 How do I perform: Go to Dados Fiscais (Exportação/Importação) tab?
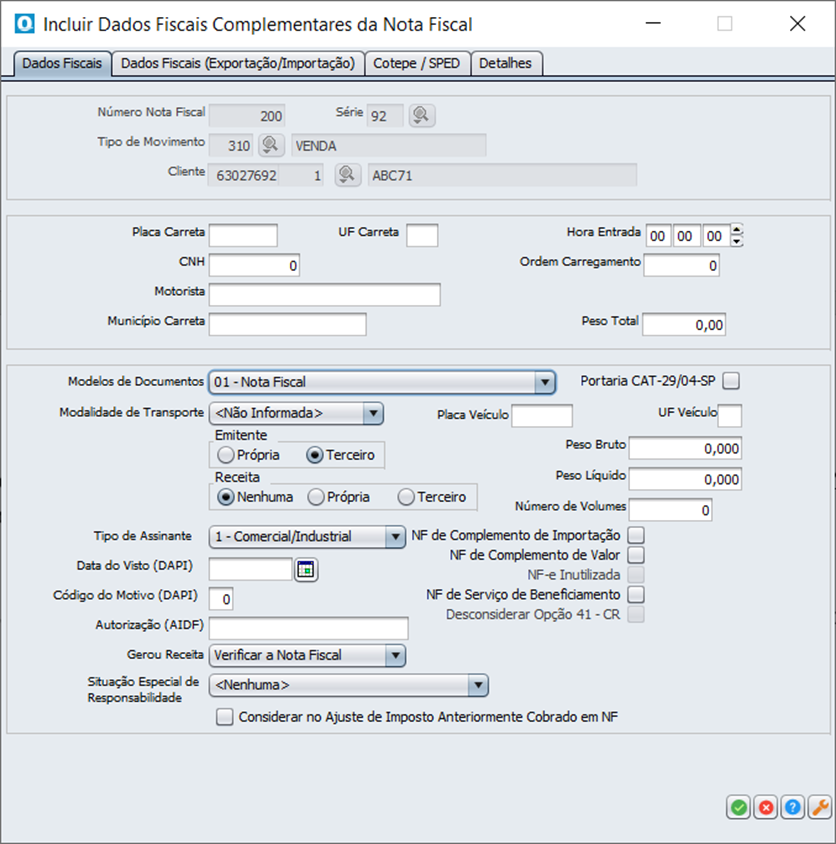pyautogui.click(x=238, y=63)
